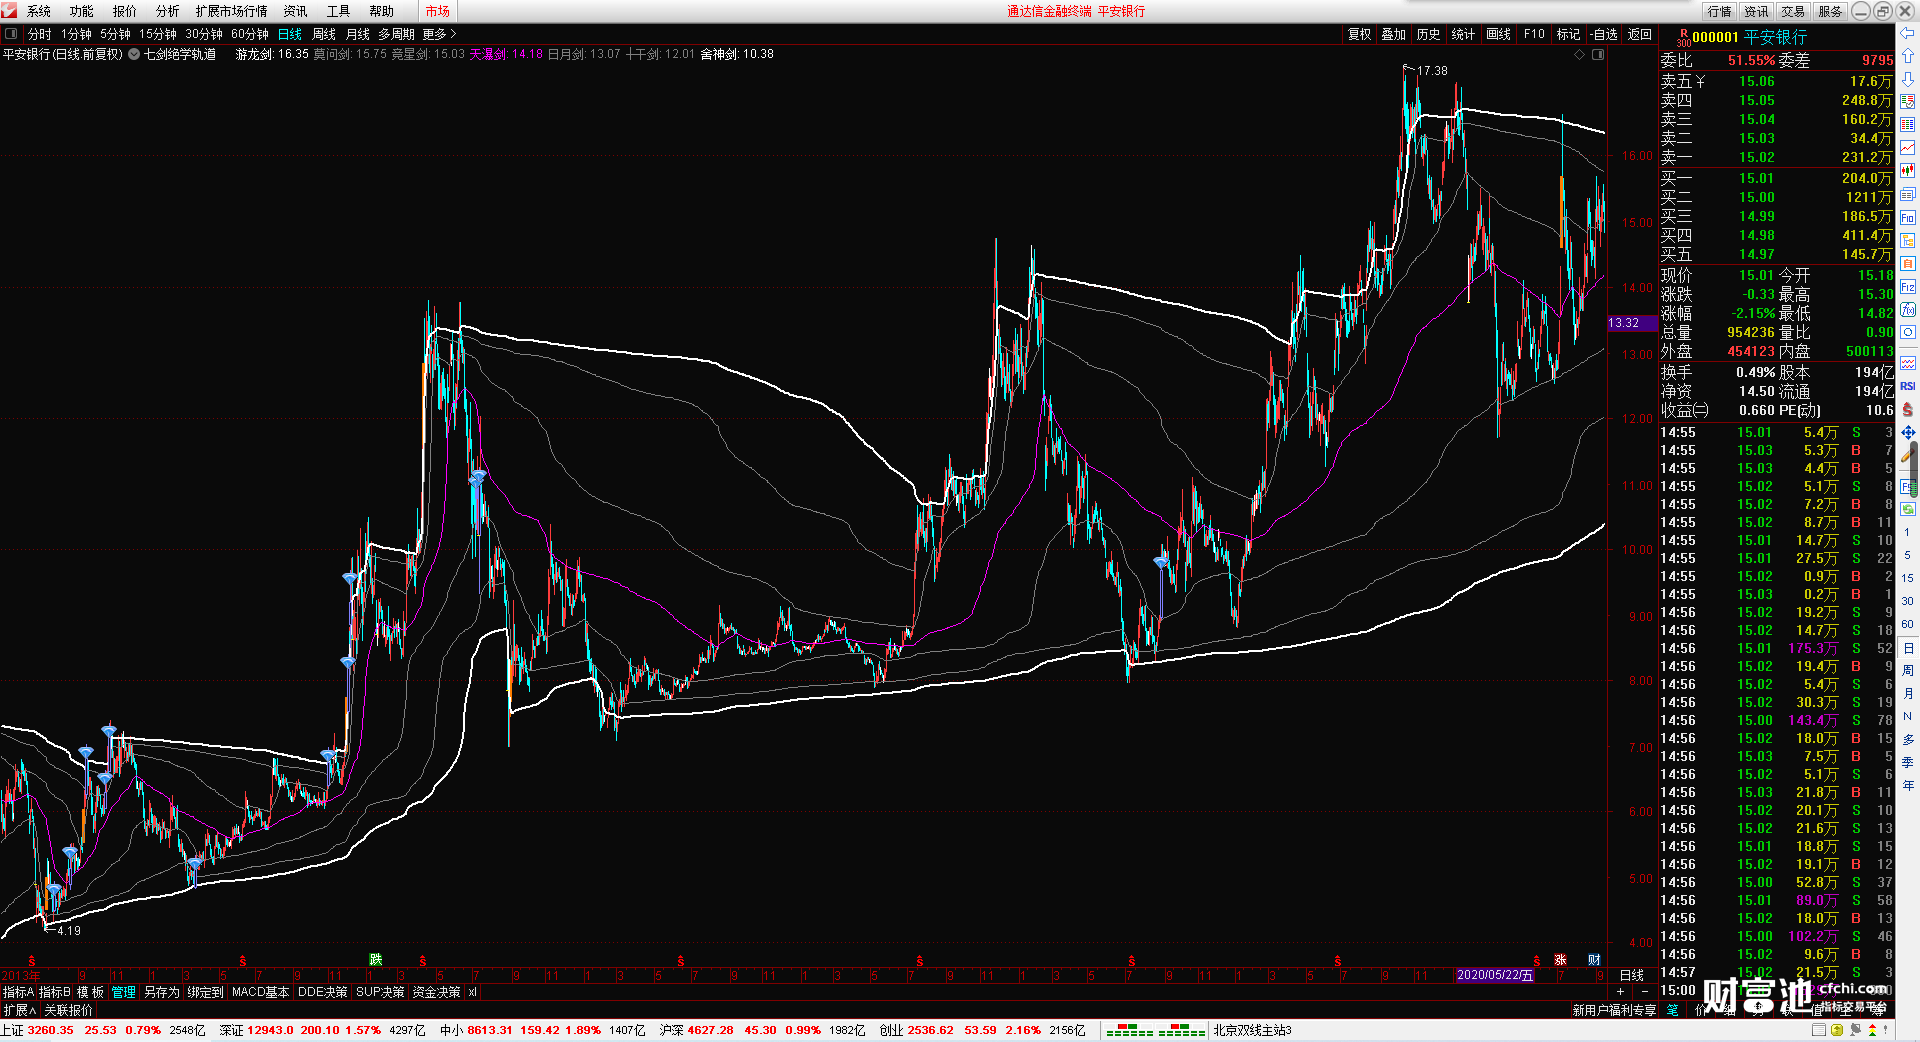Click the F10 icon in right sidebar

click(x=1907, y=217)
